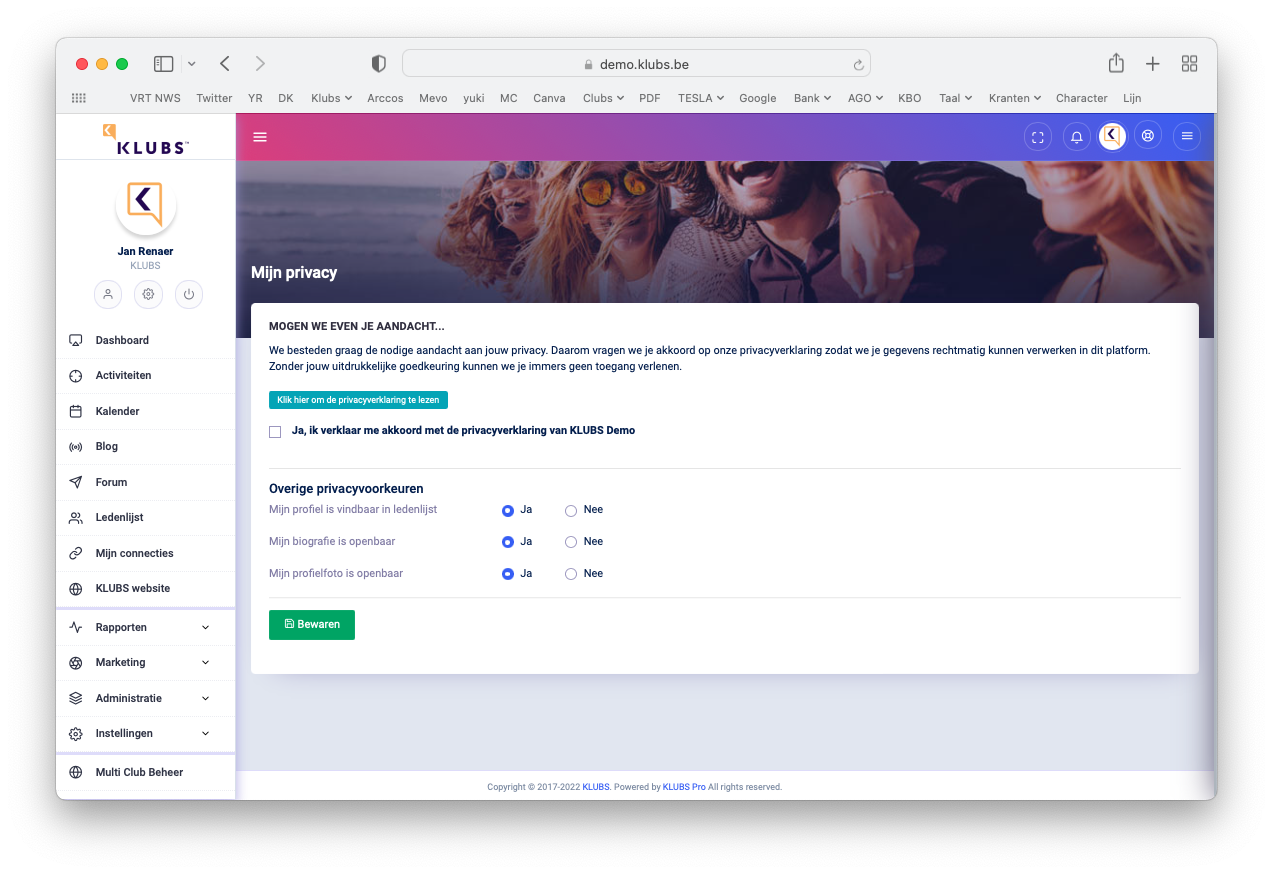The height and width of the screenshot is (874, 1273).
Task: Expand the Marketing sidebar section
Action: pos(138,663)
